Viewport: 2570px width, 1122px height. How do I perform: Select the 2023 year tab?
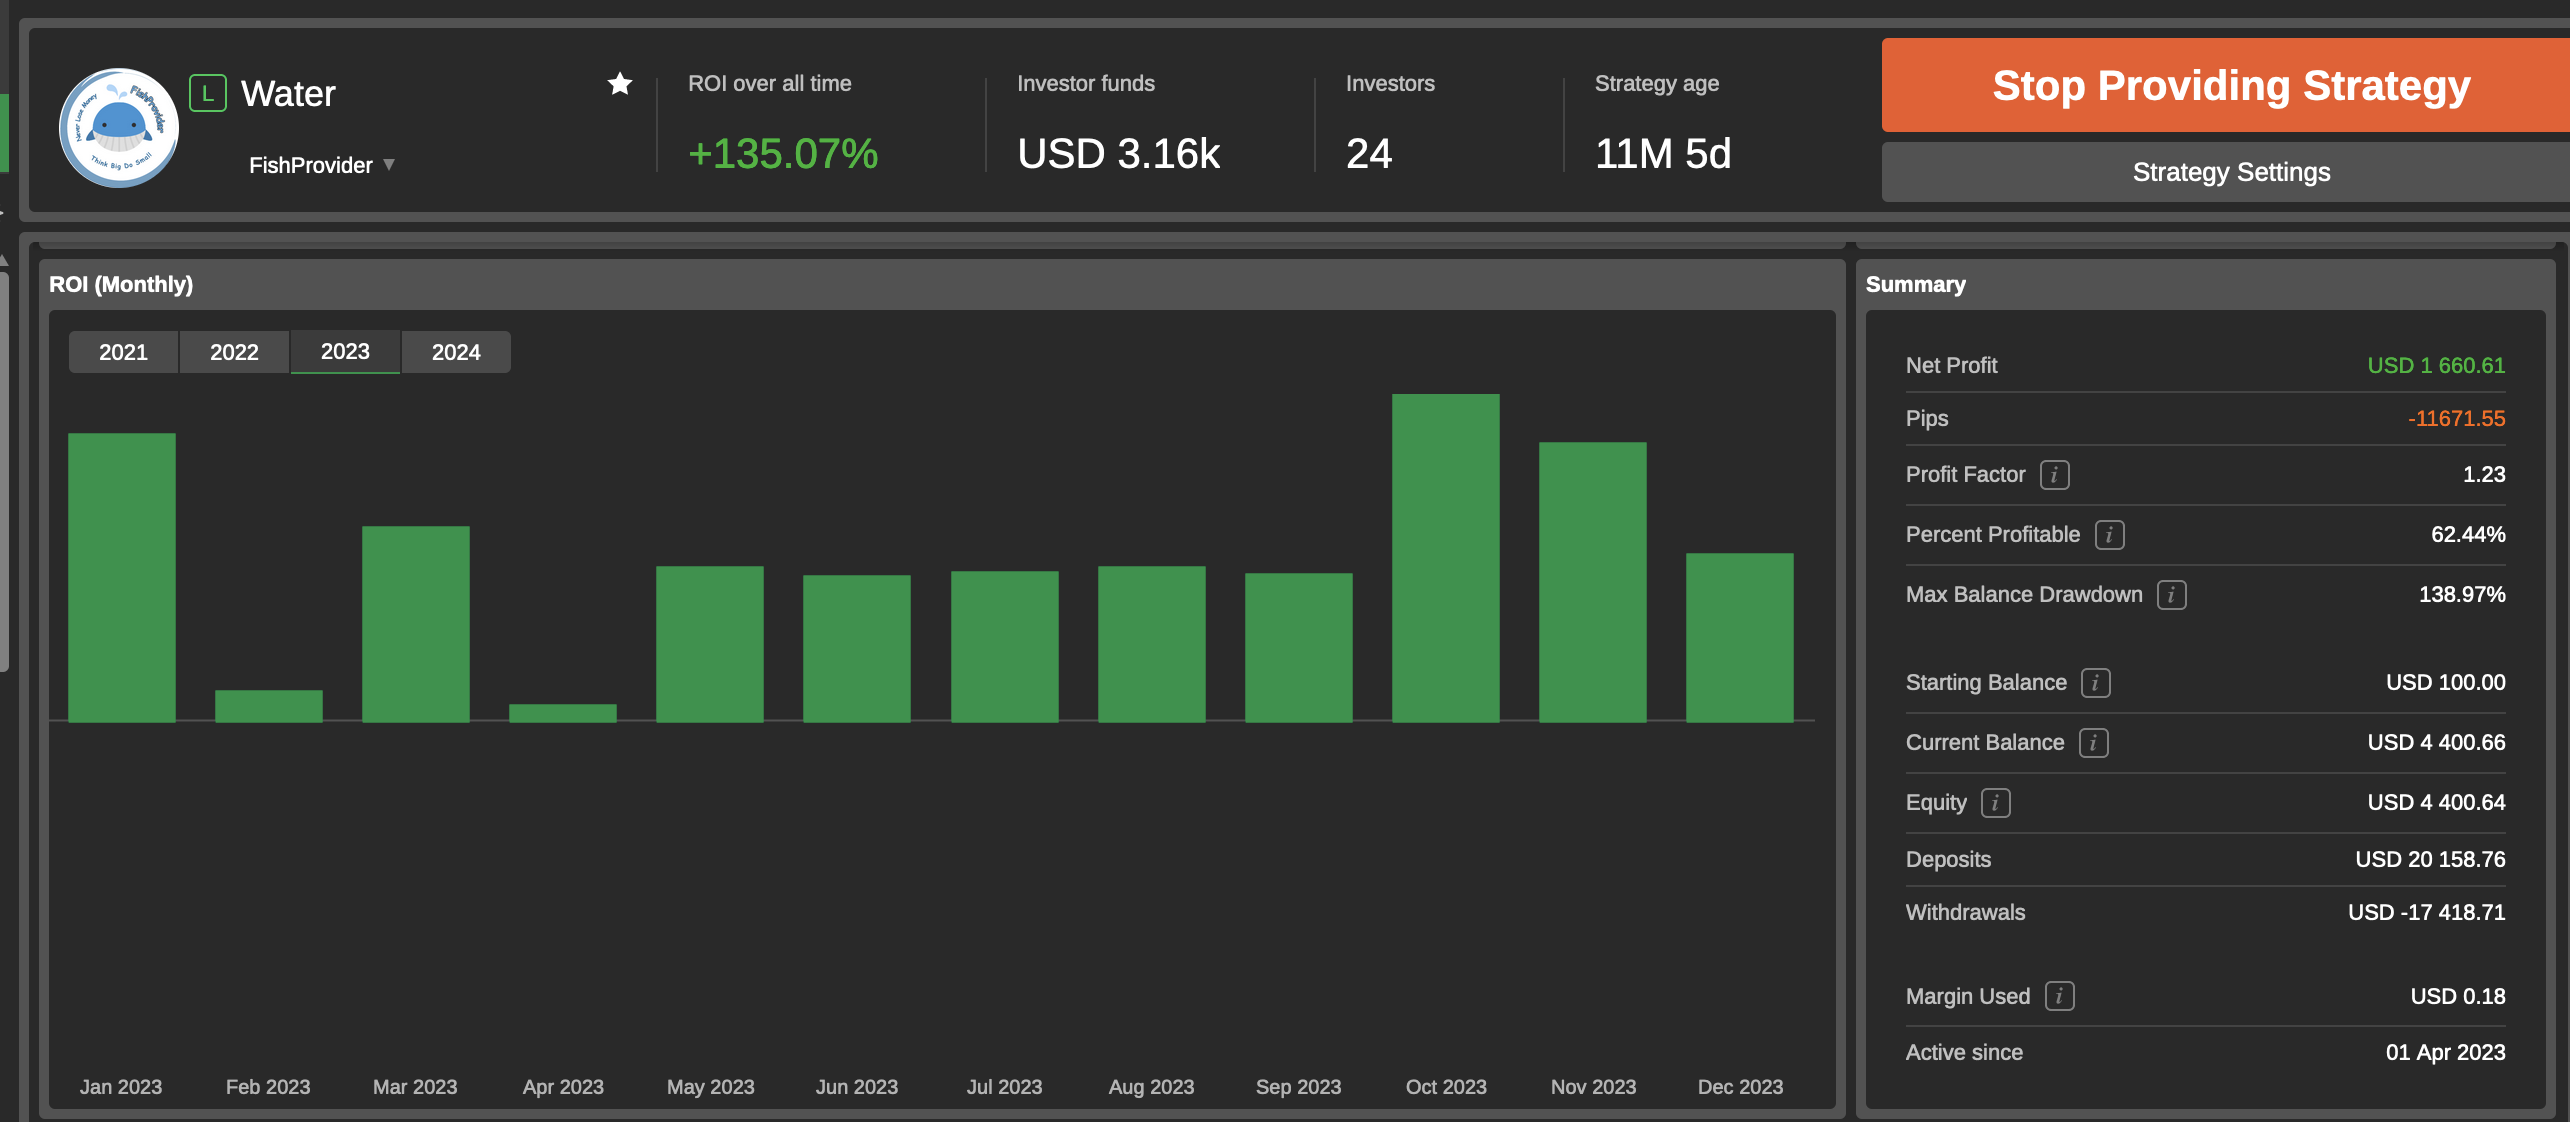pos(345,352)
